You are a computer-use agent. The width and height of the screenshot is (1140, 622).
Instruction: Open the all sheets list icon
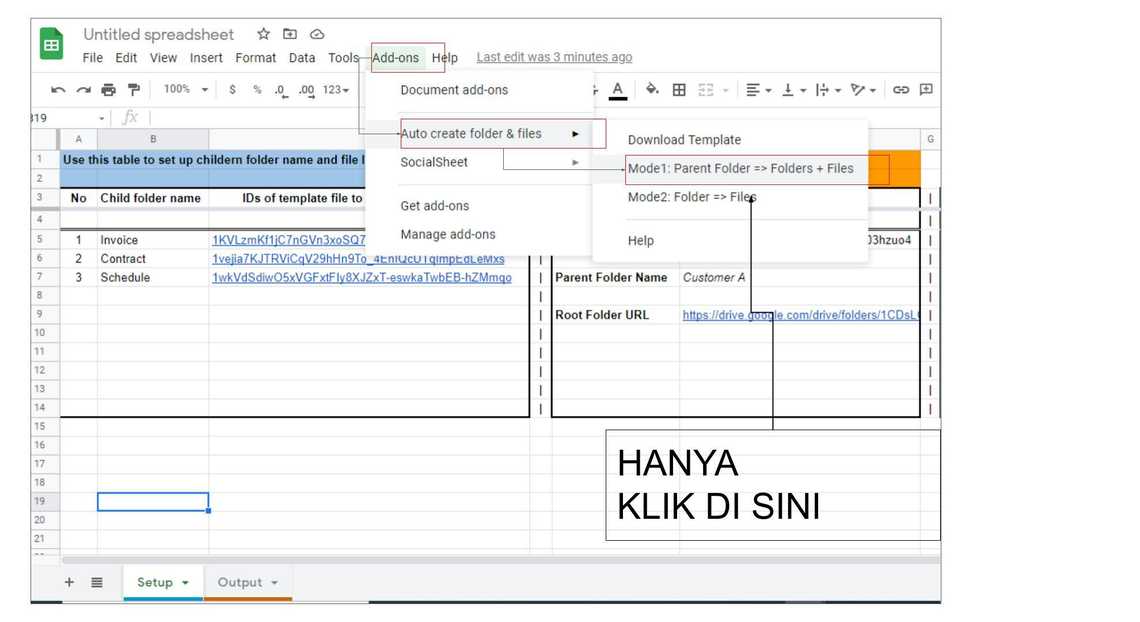click(97, 582)
